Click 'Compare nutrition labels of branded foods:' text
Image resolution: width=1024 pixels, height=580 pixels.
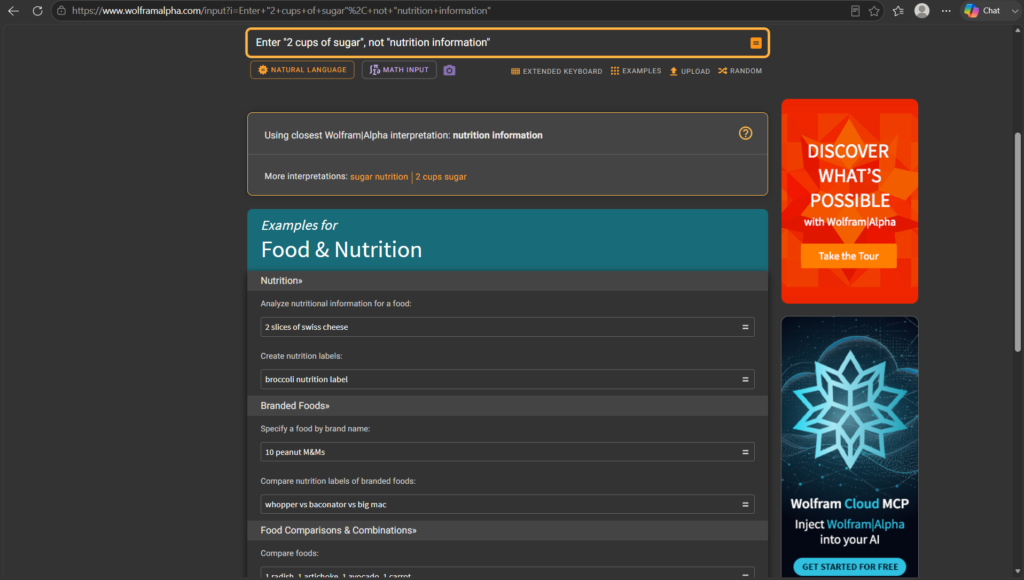[x=338, y=481]
